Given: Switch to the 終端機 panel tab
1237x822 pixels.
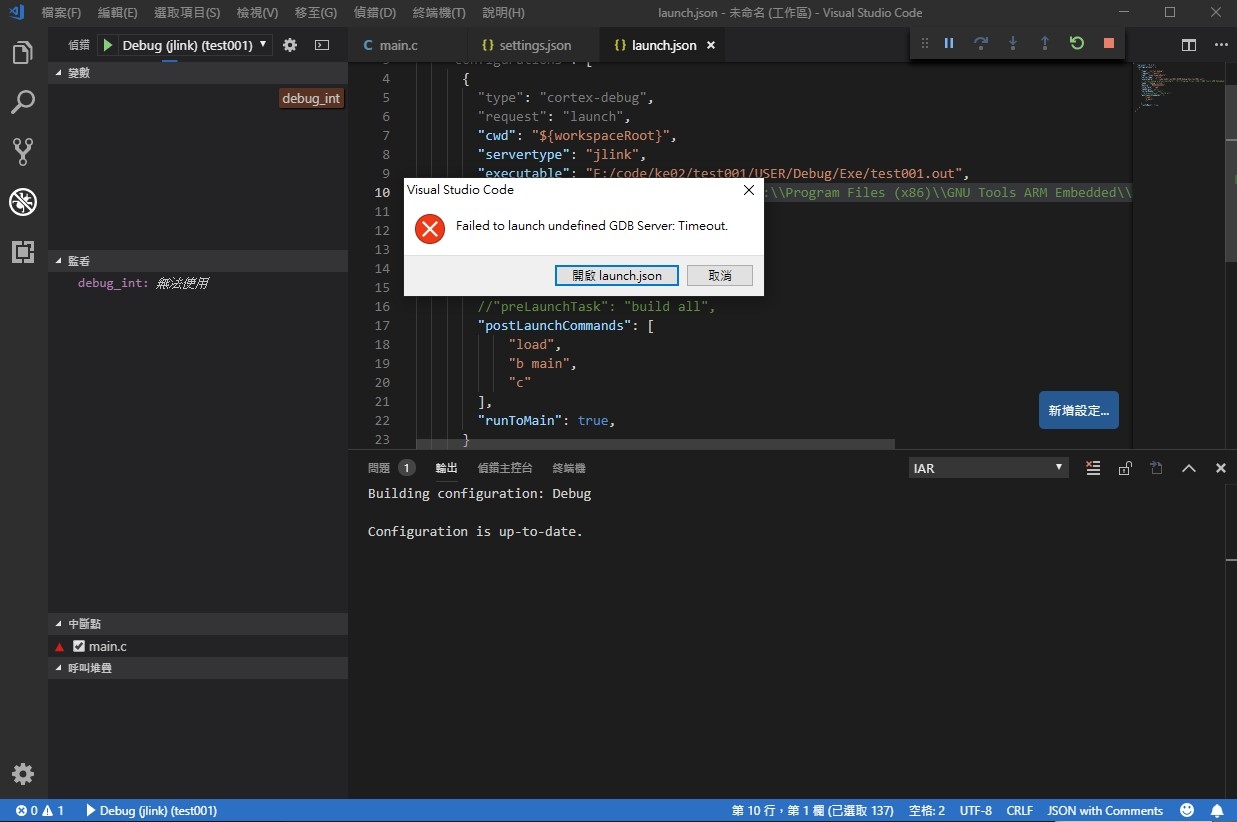Looking at the screenshot, I should pos(569,468).
